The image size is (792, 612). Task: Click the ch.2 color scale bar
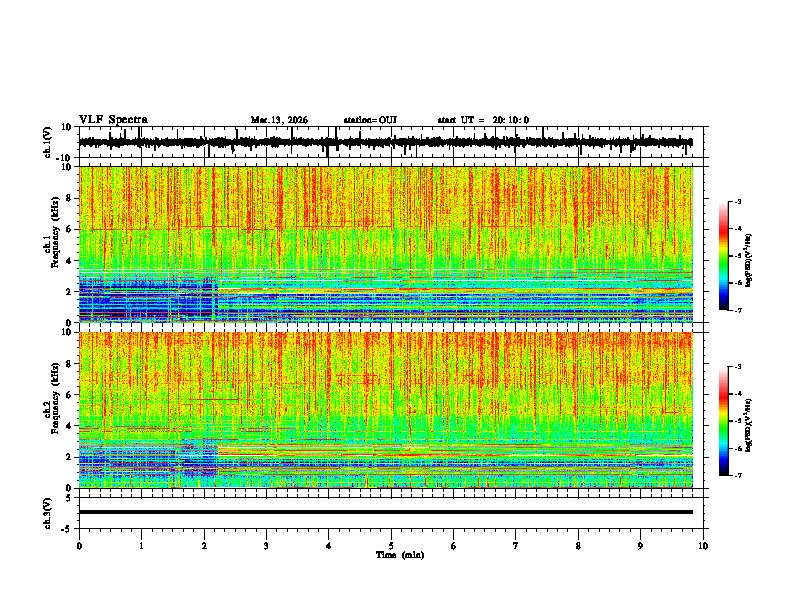(x=724, y=421)
